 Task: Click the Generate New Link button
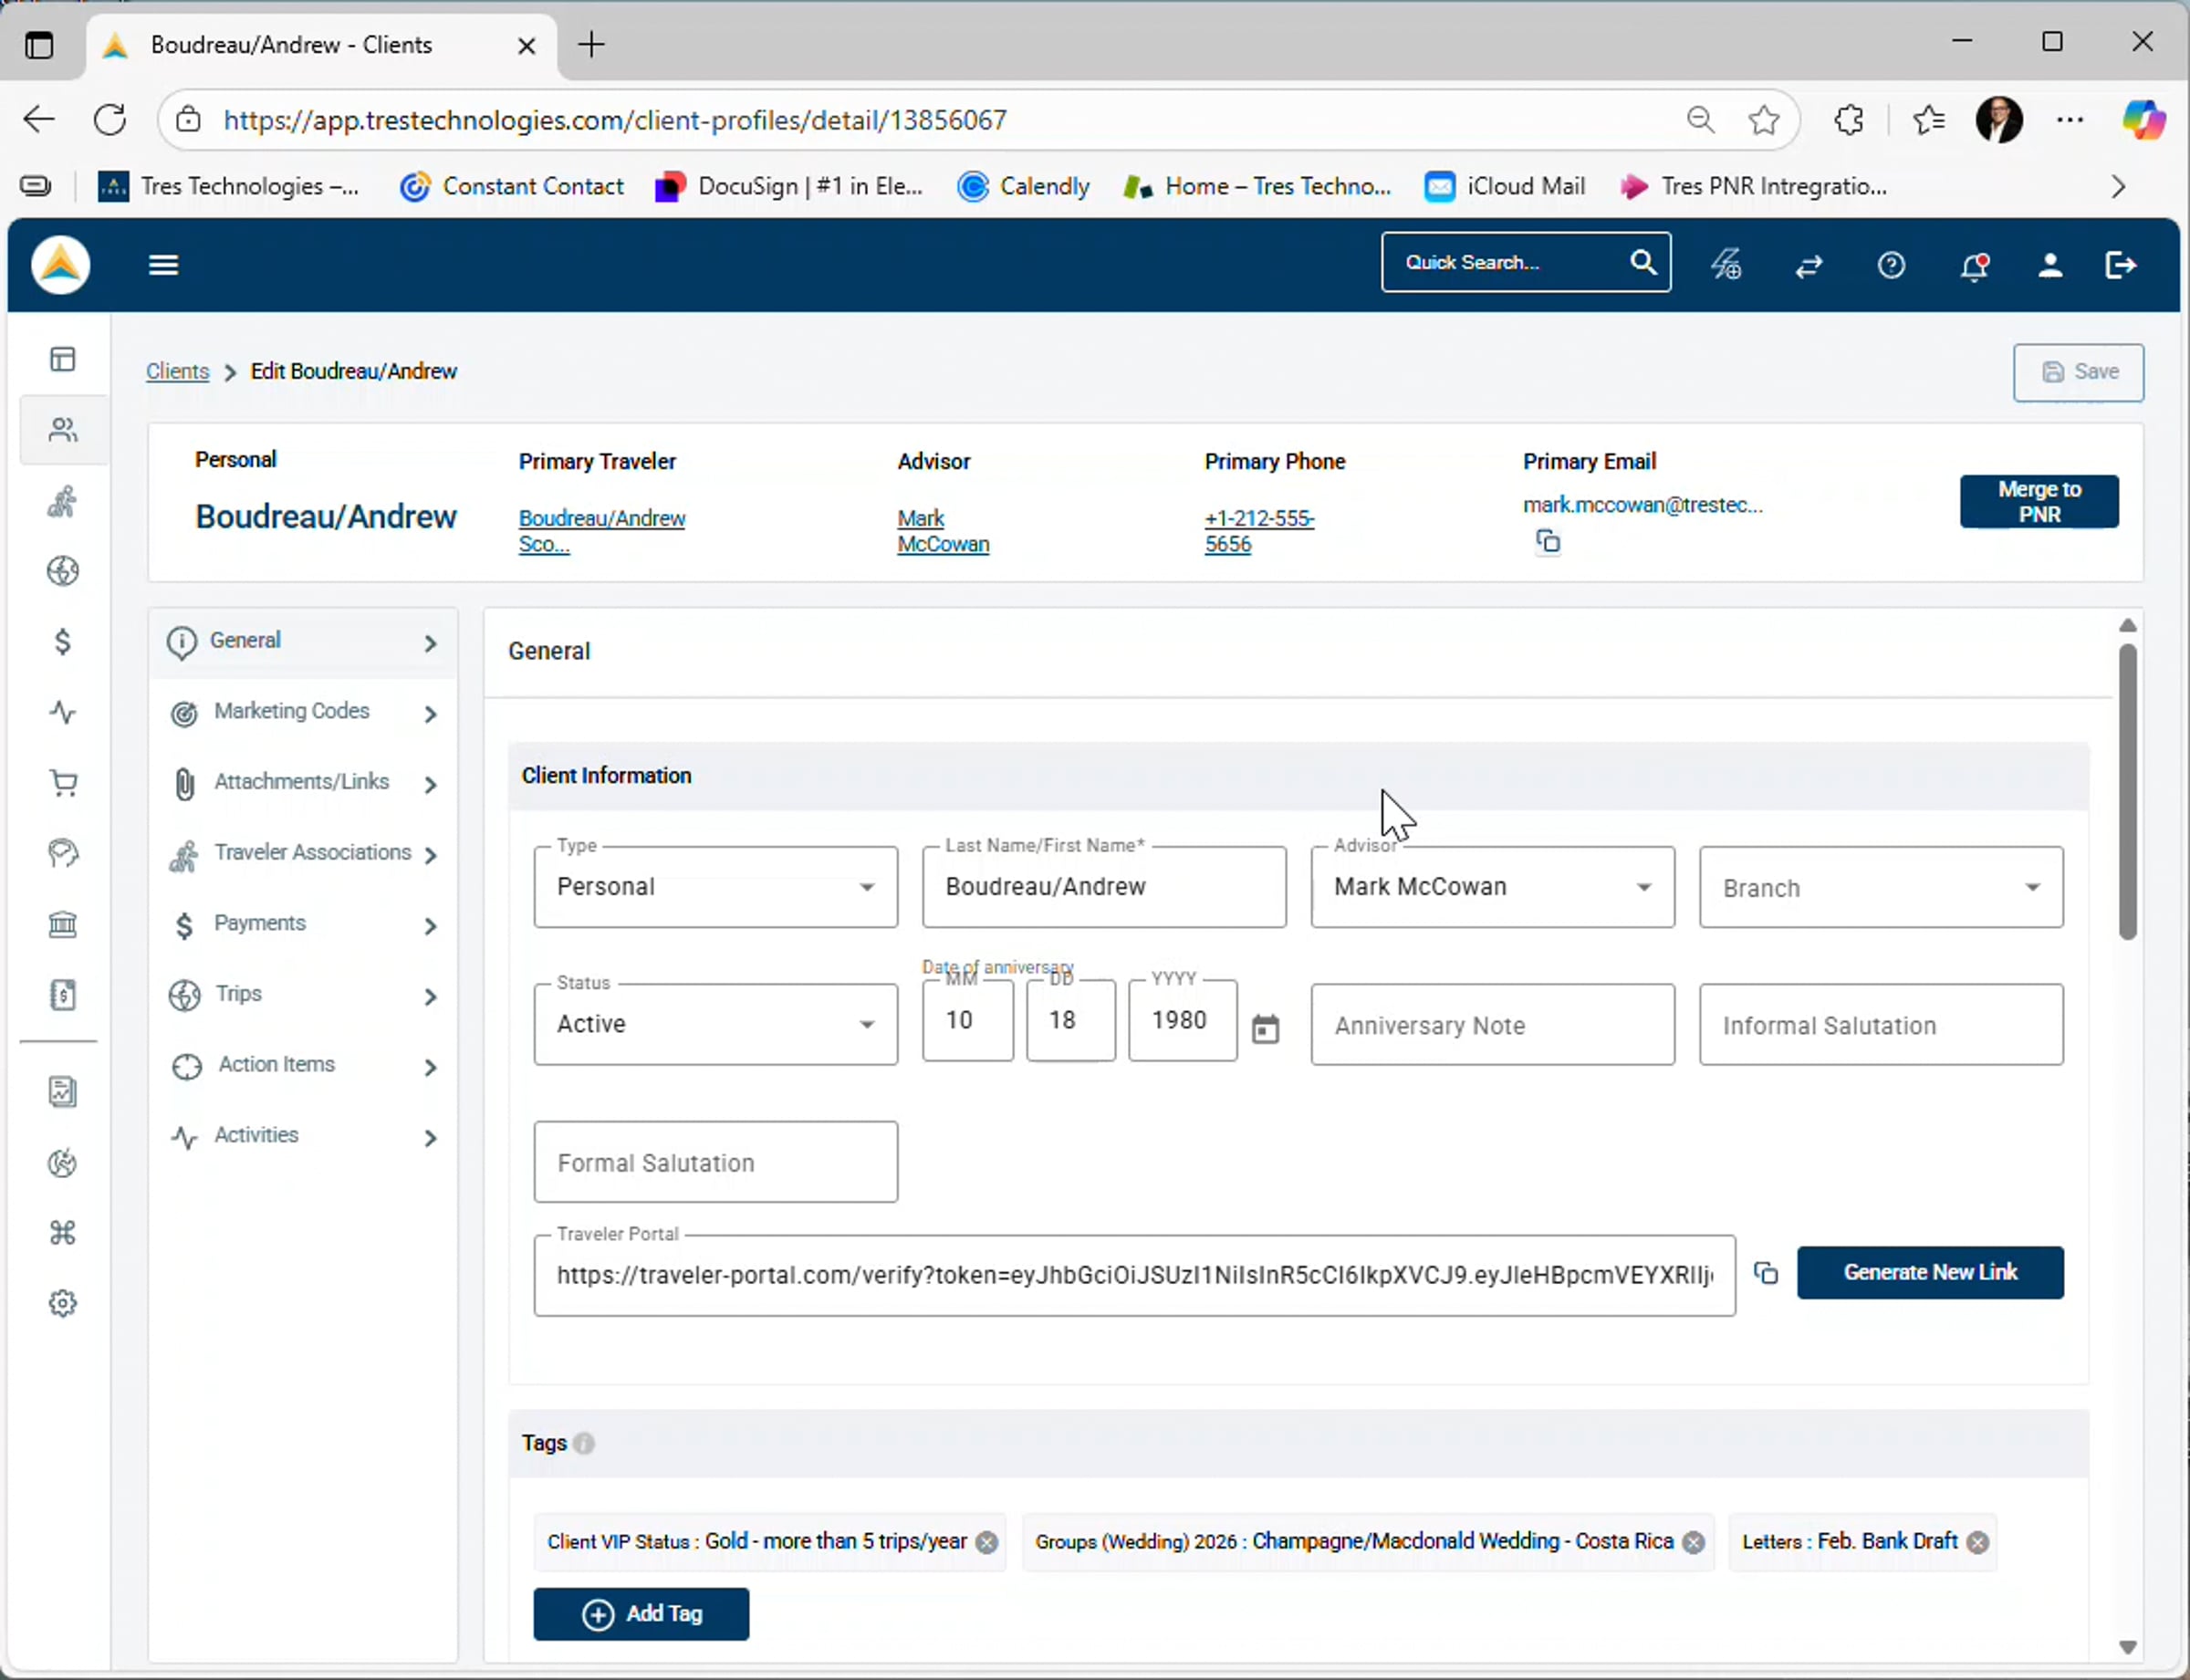pyautogui.click(x=1929, y=1272)
